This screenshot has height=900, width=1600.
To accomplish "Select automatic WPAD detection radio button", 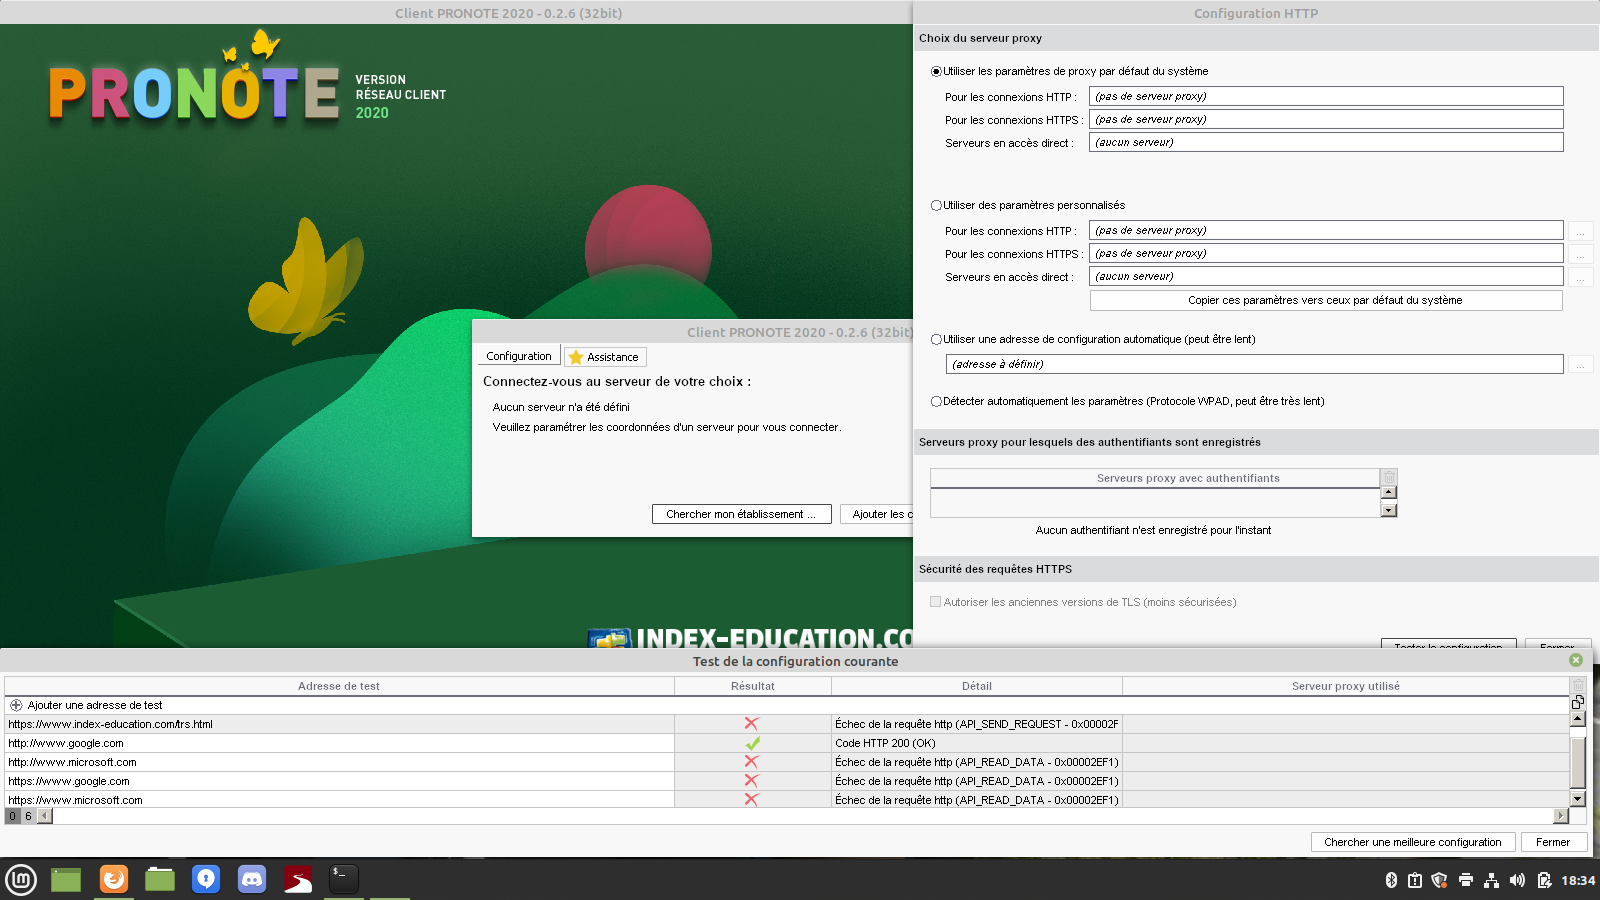I will (936, 401).
